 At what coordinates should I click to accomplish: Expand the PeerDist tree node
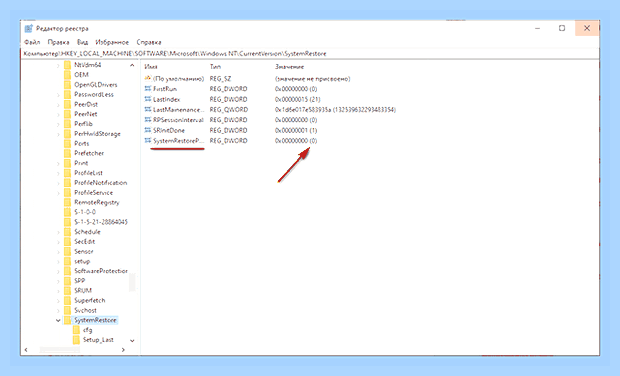[58, 104]
